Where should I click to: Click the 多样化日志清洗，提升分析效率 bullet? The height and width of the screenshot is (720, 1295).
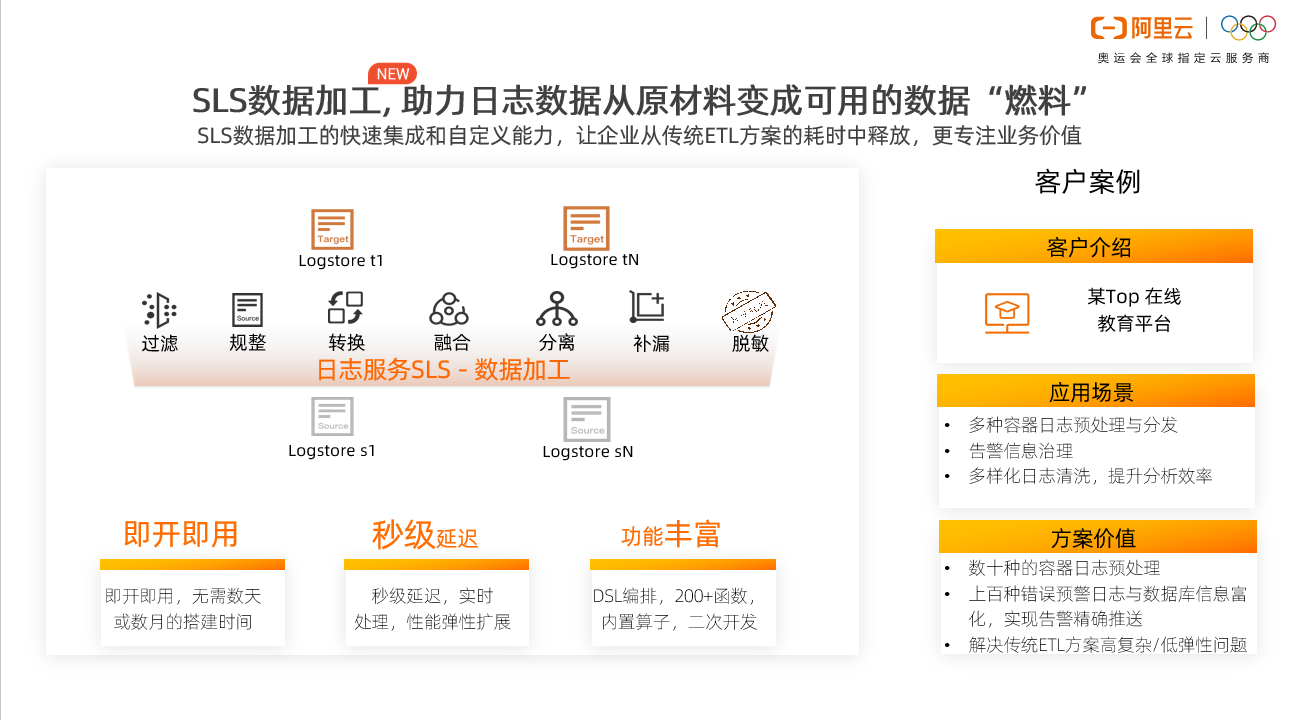coord(1090,476)
